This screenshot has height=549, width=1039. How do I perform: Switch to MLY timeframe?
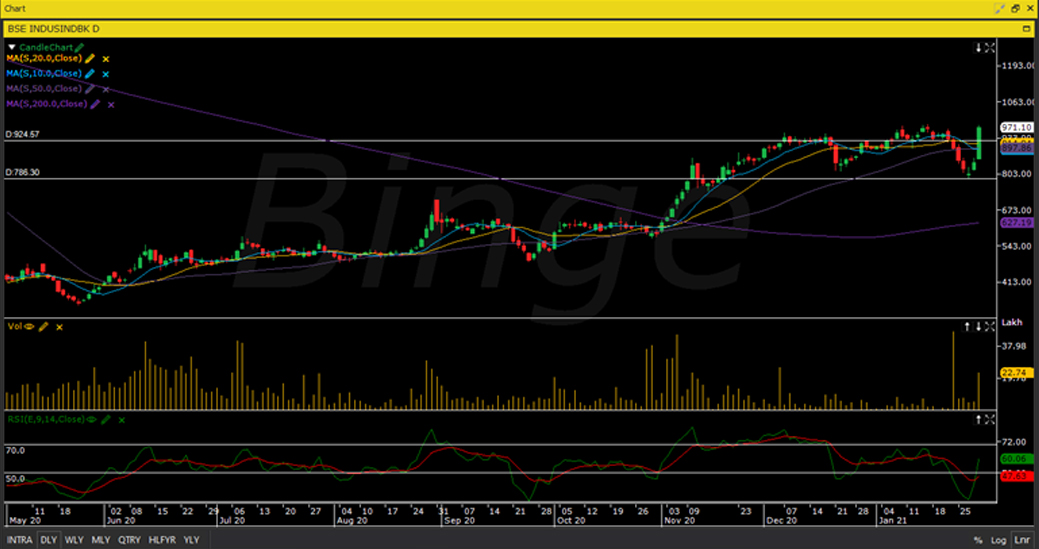pyautogui.click(x=101, y=540)
